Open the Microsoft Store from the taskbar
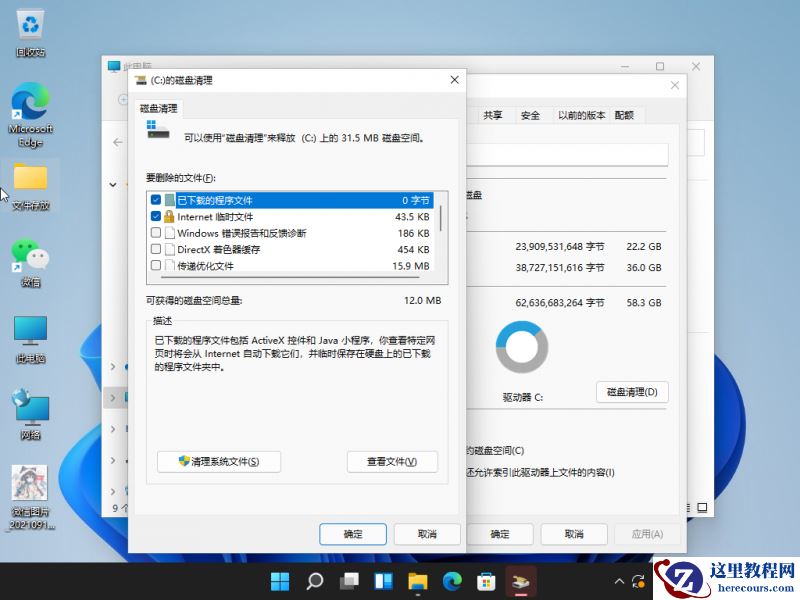Screen dimensions: 800x600 coord(486,580)
